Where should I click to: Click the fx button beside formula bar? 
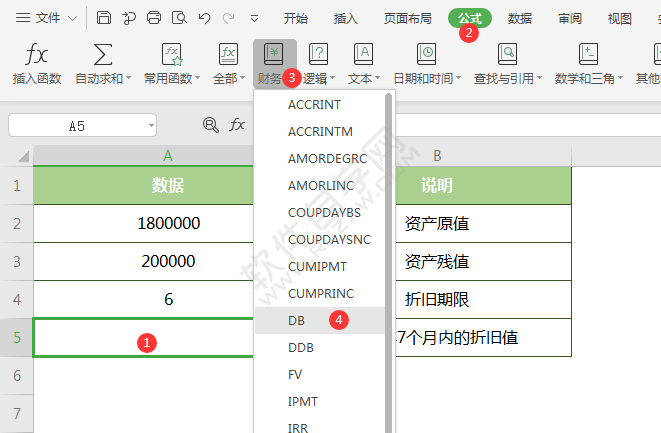point(237,125)
